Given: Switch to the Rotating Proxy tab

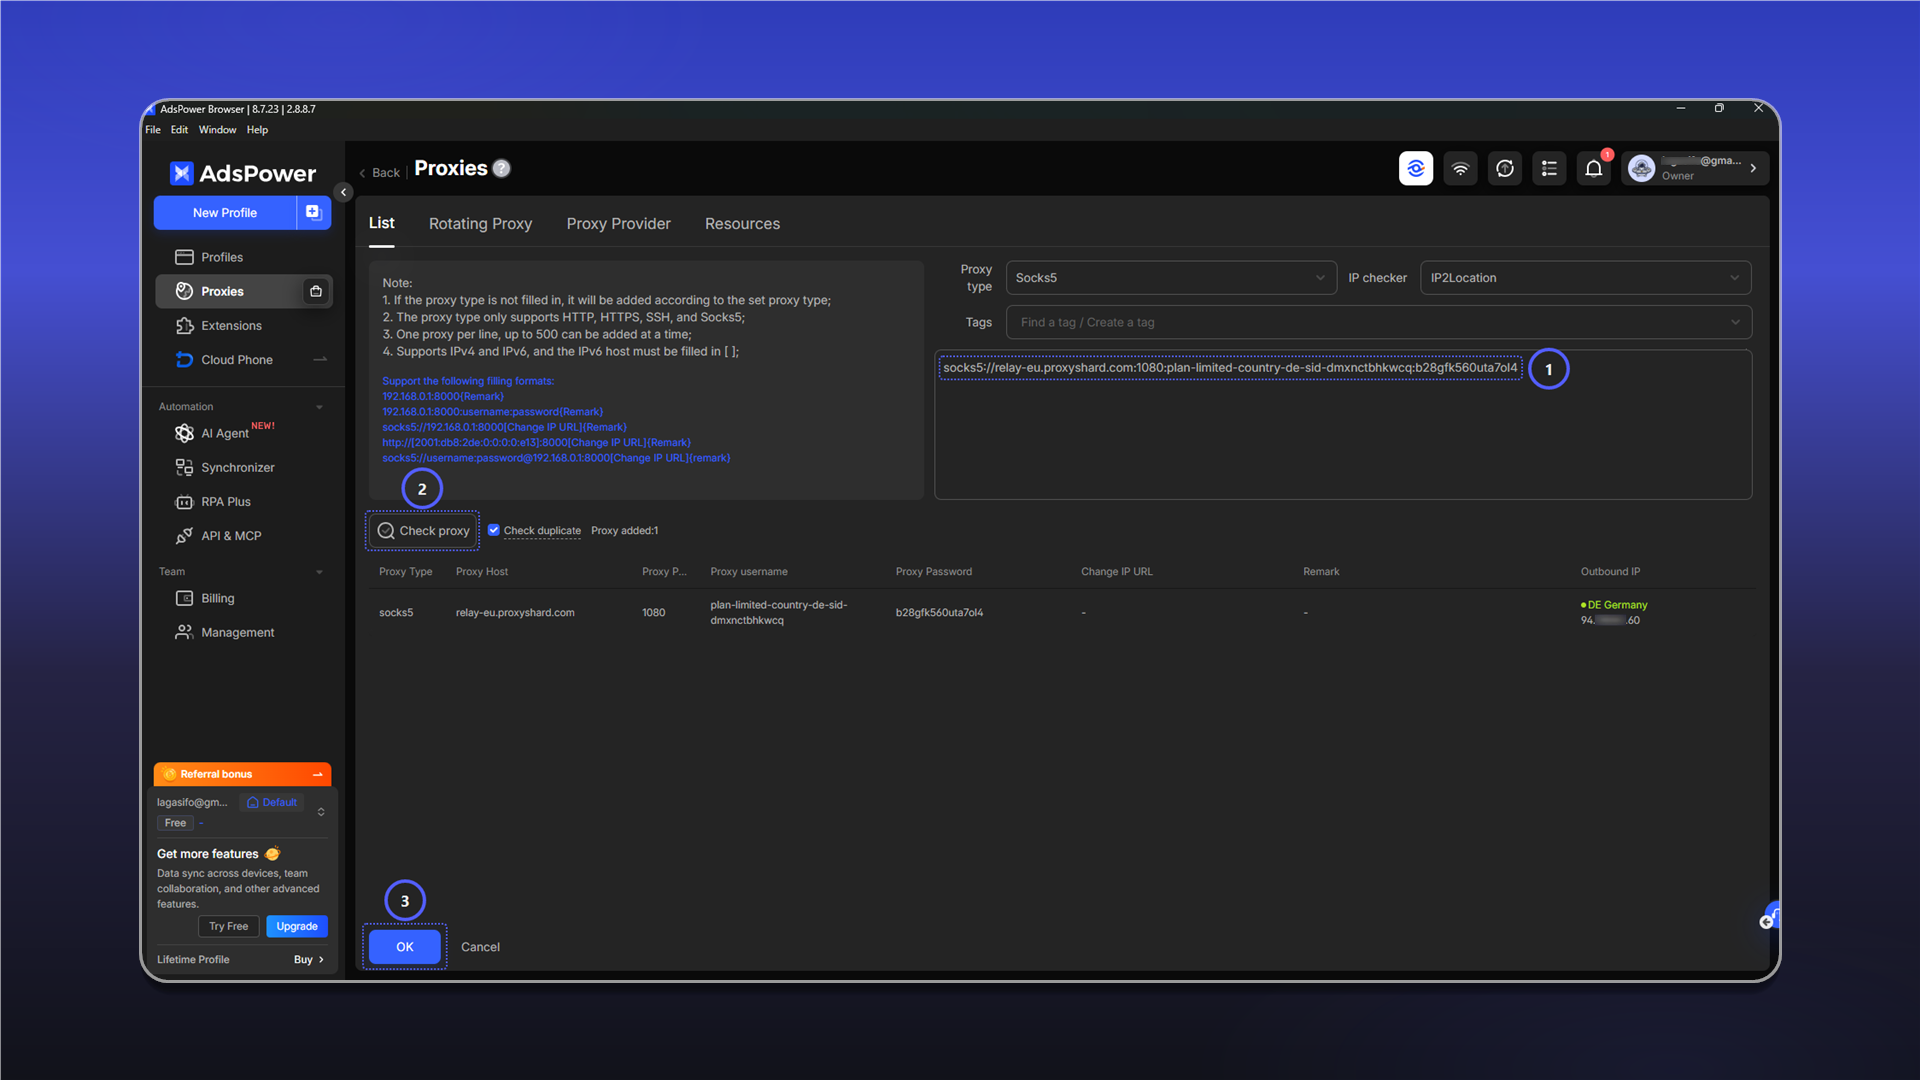Looking at the screenshot, I should click(x=480, y=224).
